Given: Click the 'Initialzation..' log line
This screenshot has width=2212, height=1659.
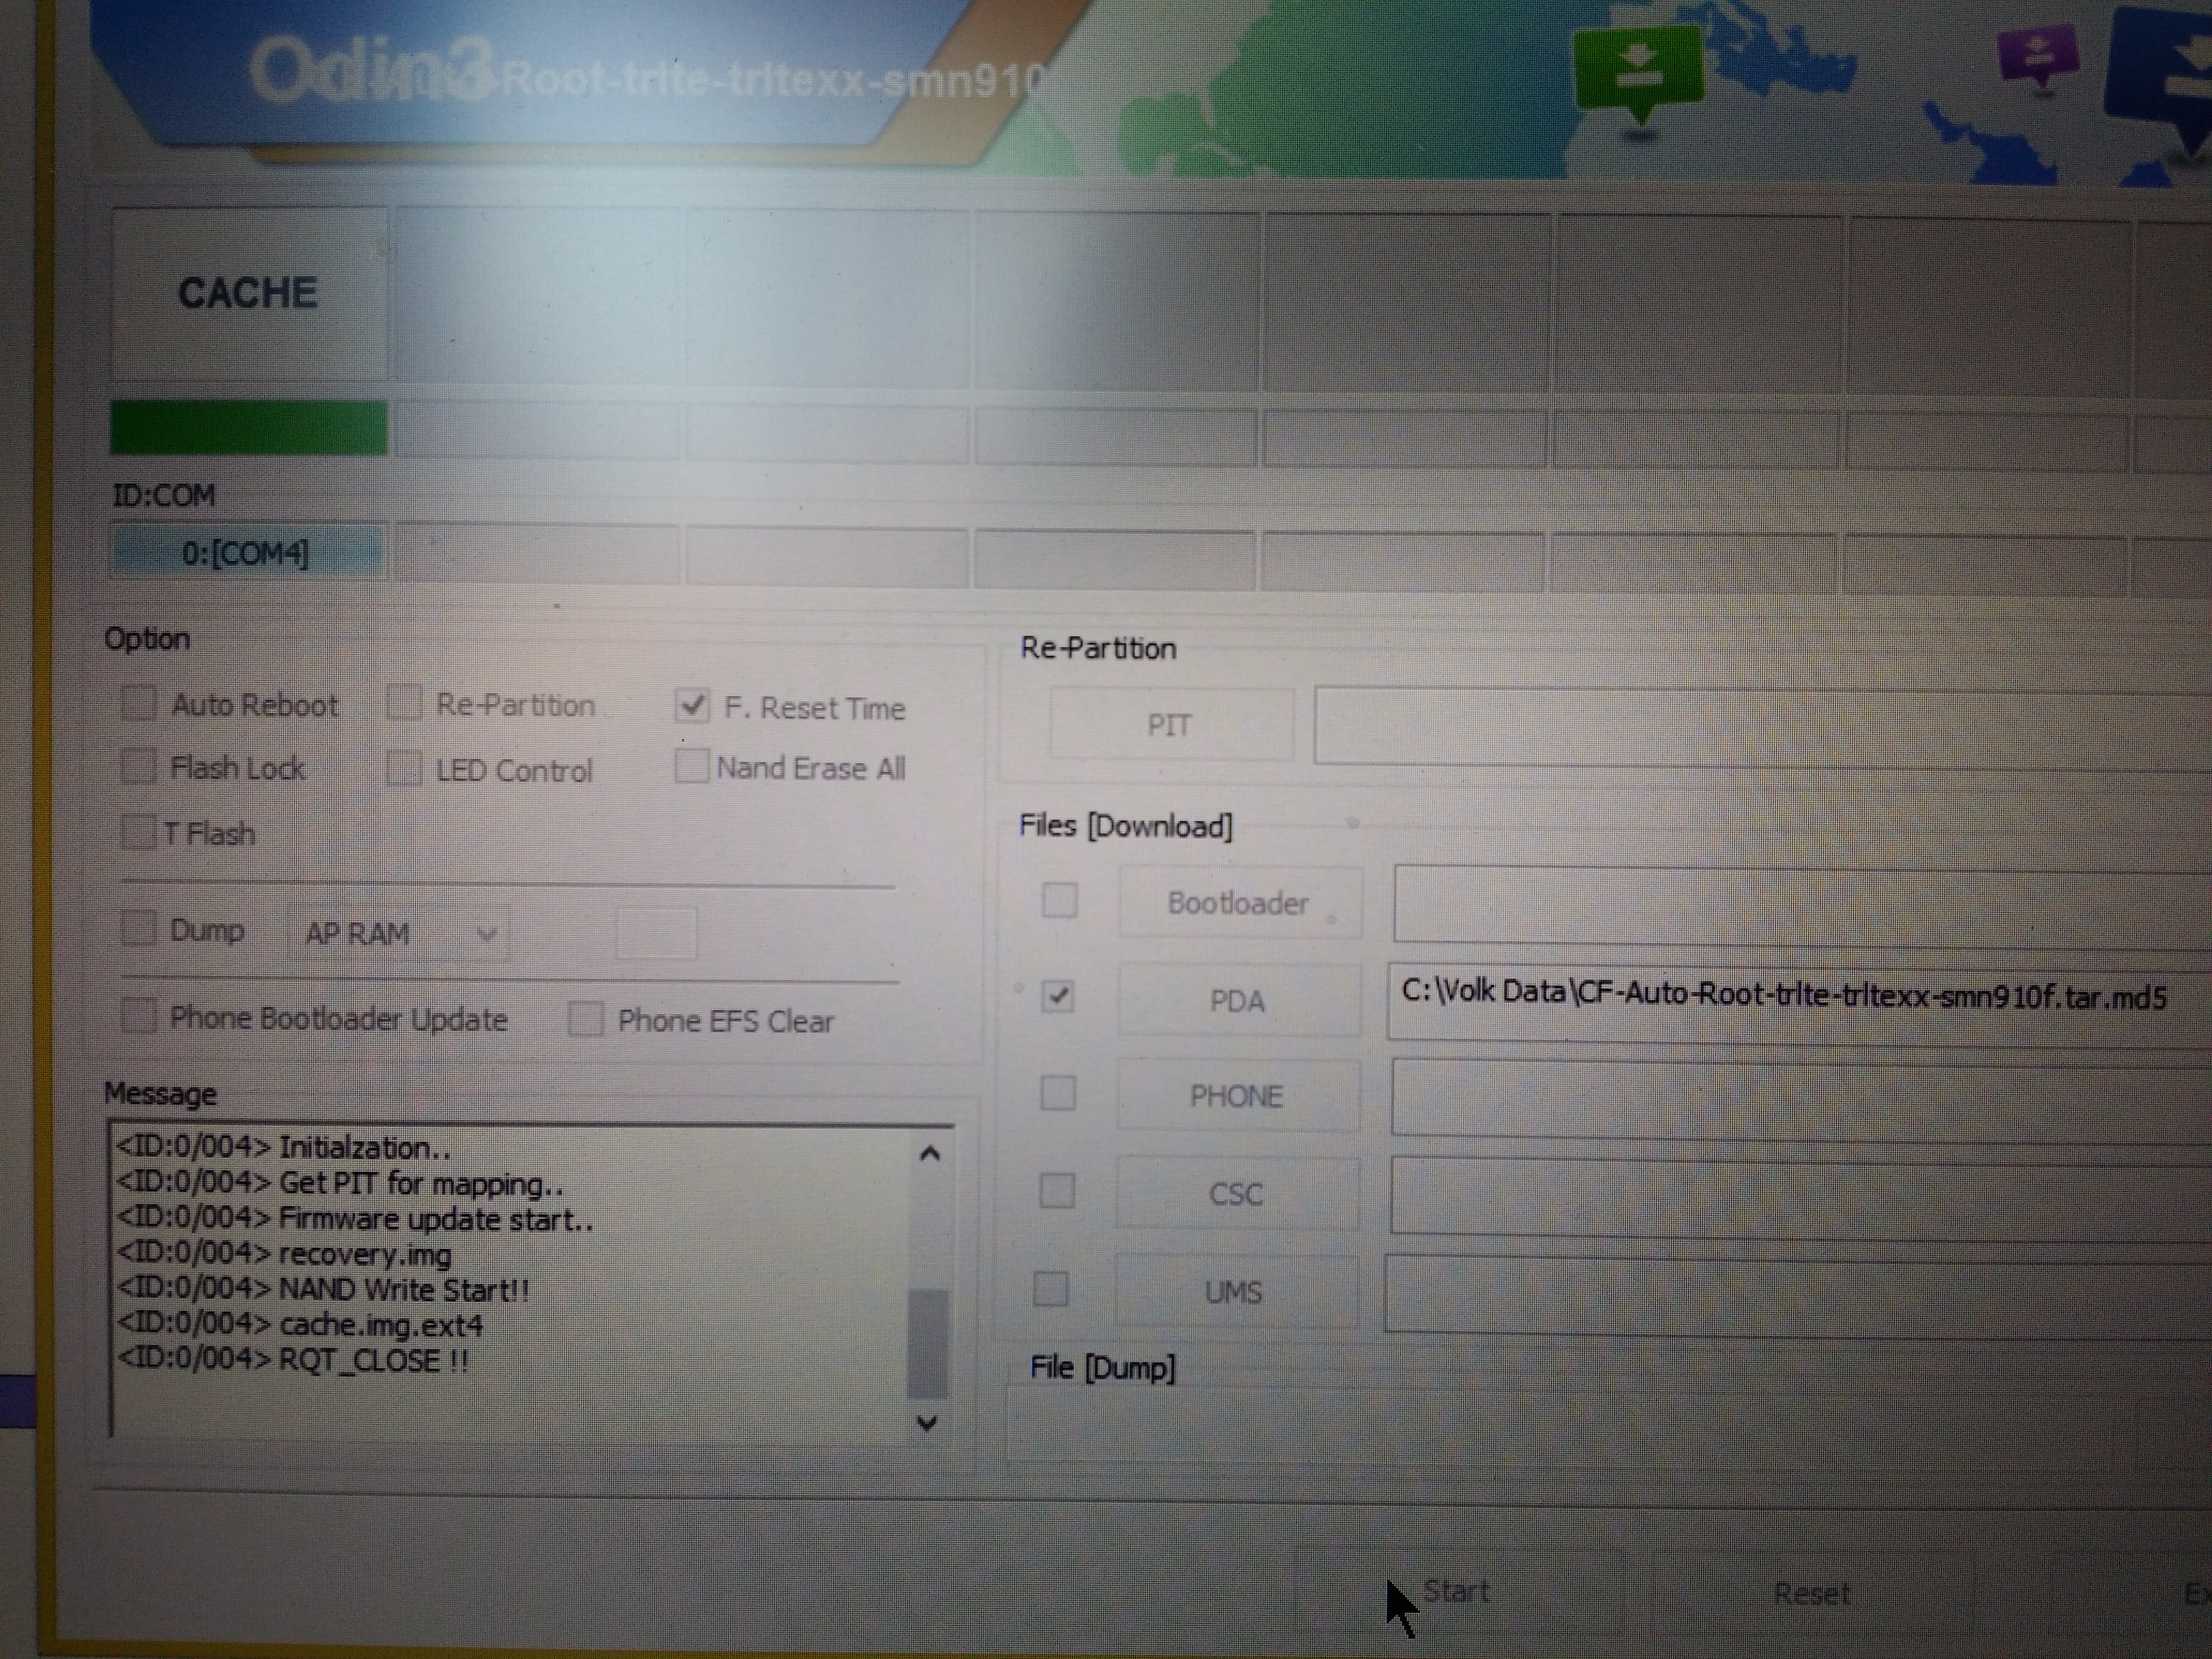Looking at the screenshot, I should (x=284, y=1148).
